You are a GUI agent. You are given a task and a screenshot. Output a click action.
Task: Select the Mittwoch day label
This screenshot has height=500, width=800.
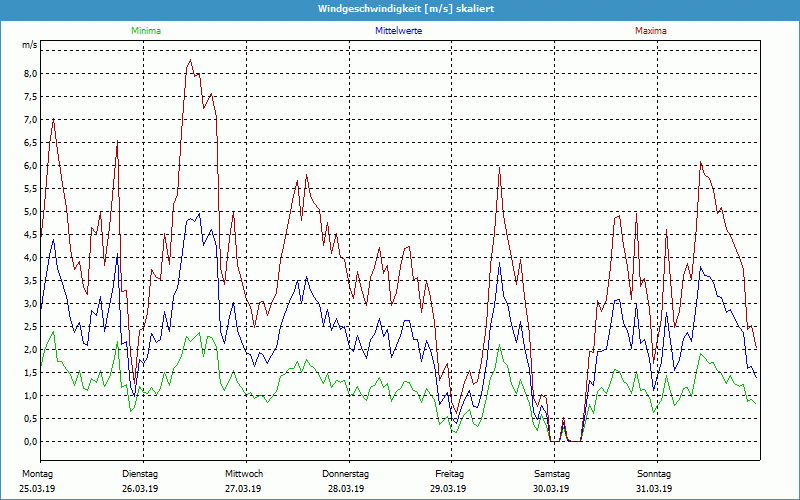click(244, 473)
